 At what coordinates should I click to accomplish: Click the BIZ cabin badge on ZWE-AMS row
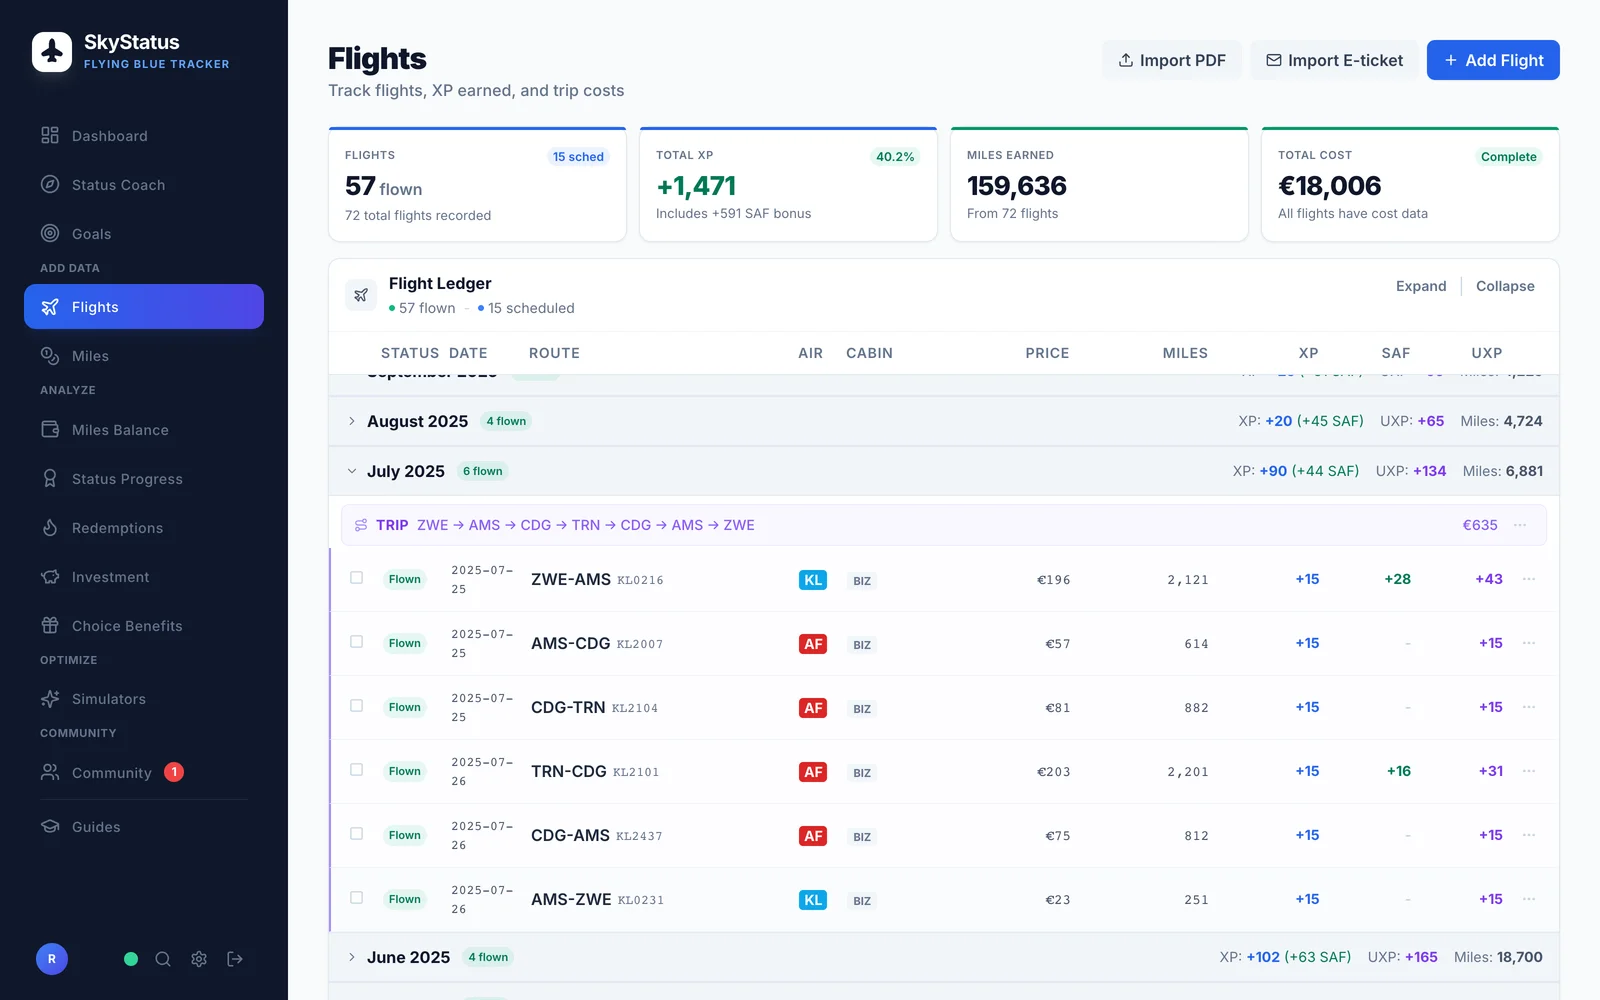coord(862,581)
